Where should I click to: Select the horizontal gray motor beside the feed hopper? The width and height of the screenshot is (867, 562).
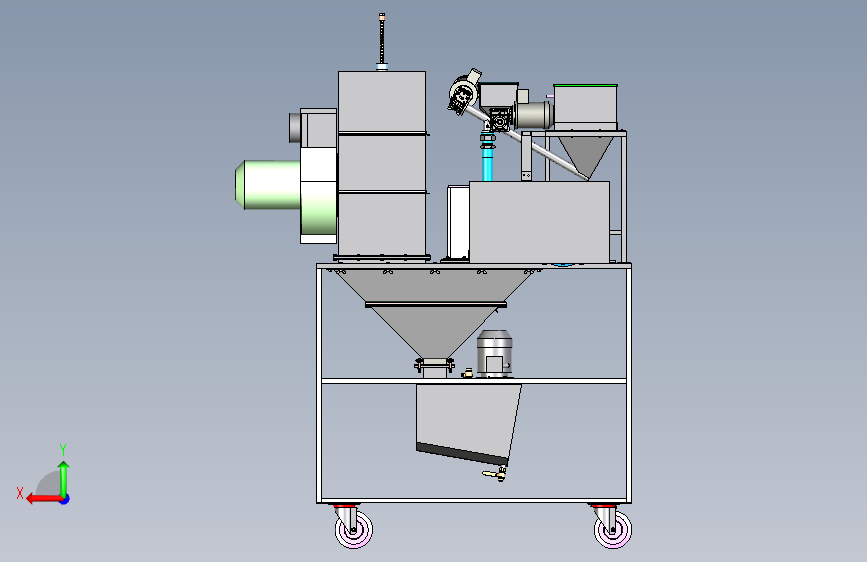point(534,116)
